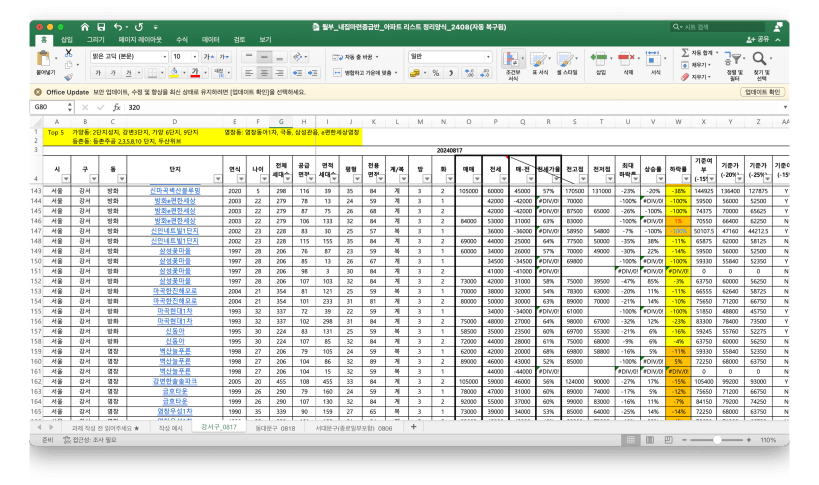Click the Decrease Indent icon

pyautogui.click(x=297, y=73)
